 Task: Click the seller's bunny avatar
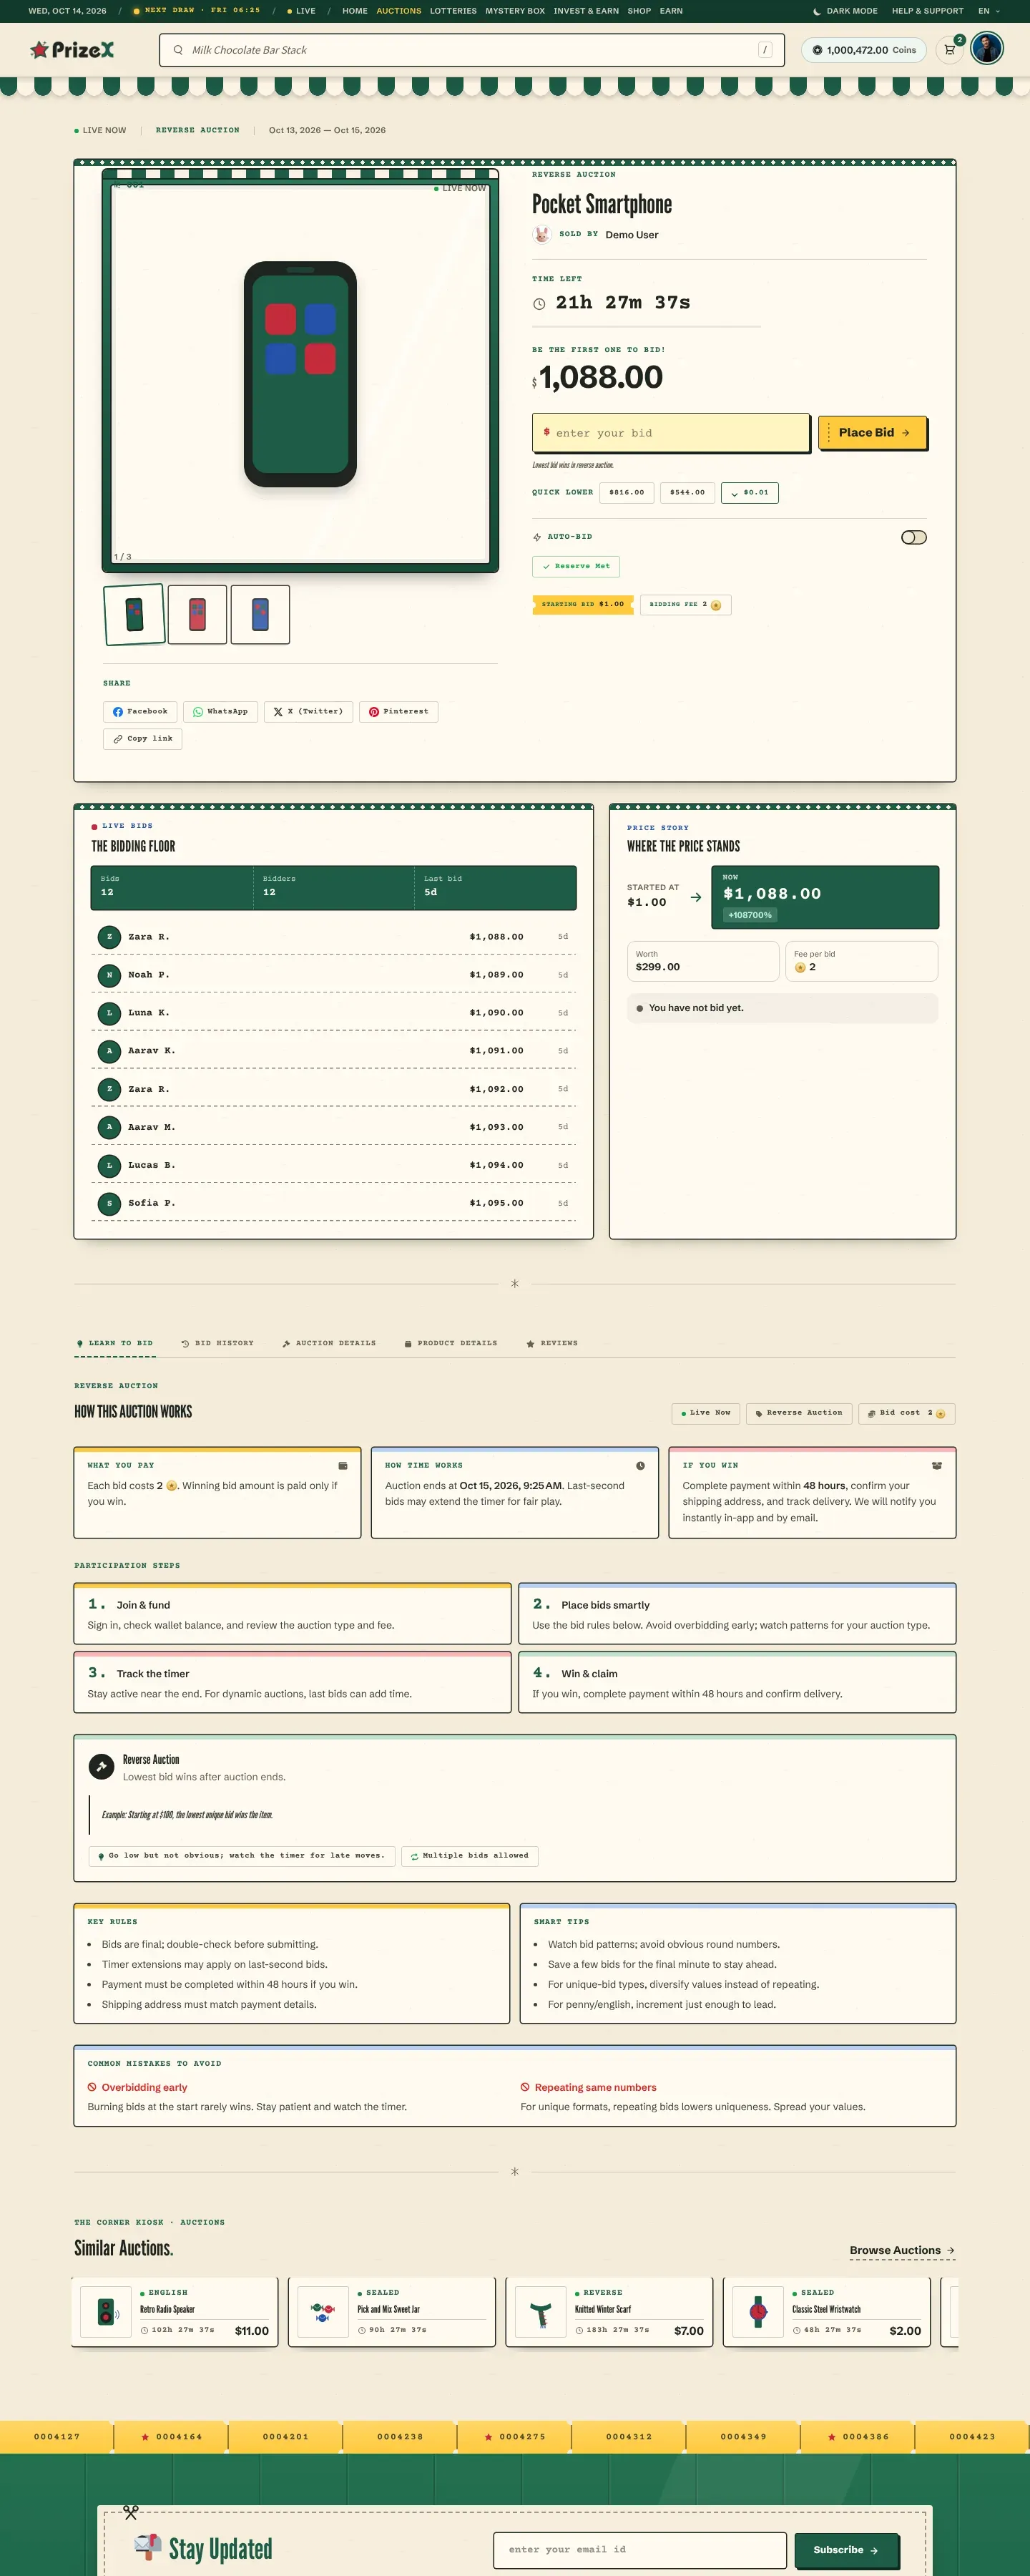pyautogui.click(x=542, y=234)
